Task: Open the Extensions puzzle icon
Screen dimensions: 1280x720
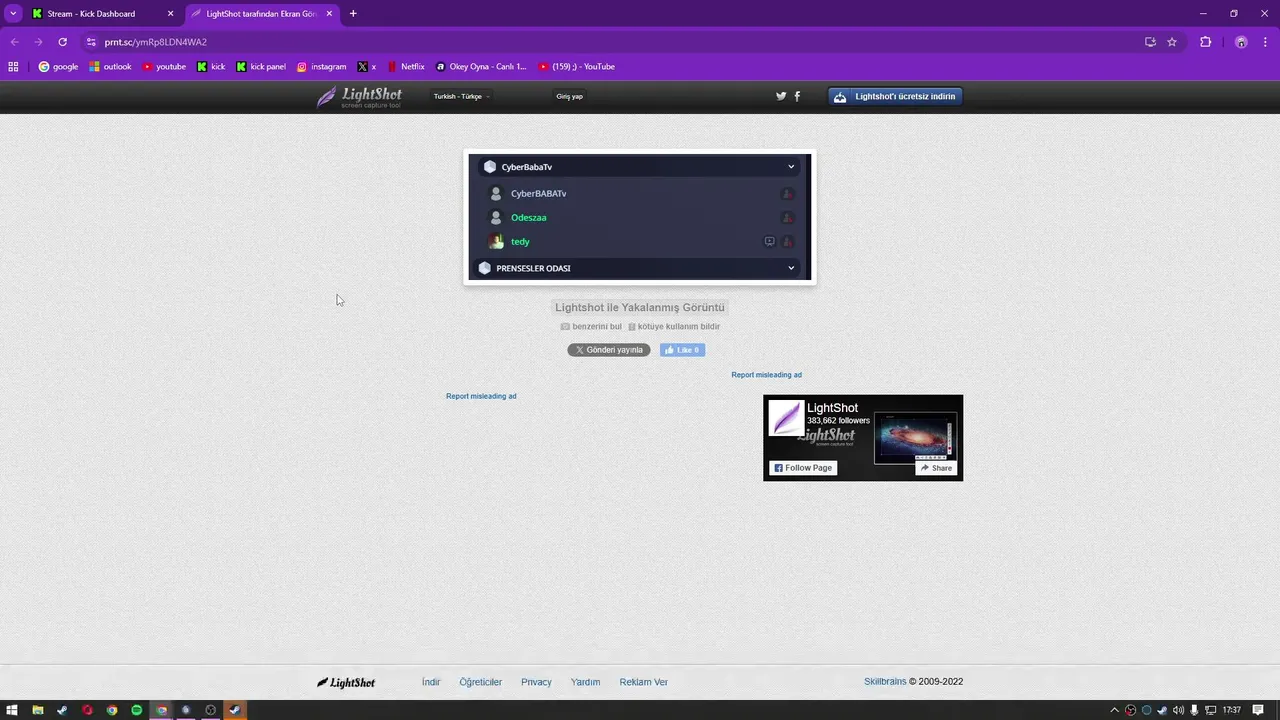Action: (x=1205, y=42)
